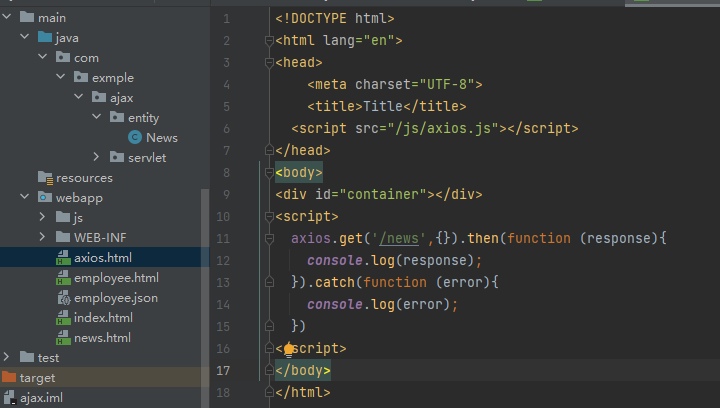Click the yellow light bulb quick-fix icon
The width and height of the screenshot is (720, 408).
(289, 349)
